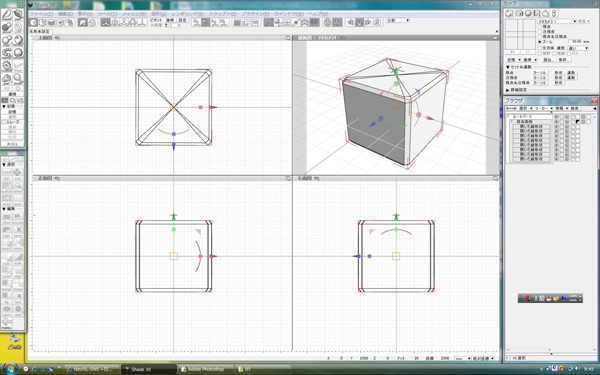This screenshot has width=600, height=375.
Task: Click the 読込 button in Camera panel
Action: click(x=548, y=60)
